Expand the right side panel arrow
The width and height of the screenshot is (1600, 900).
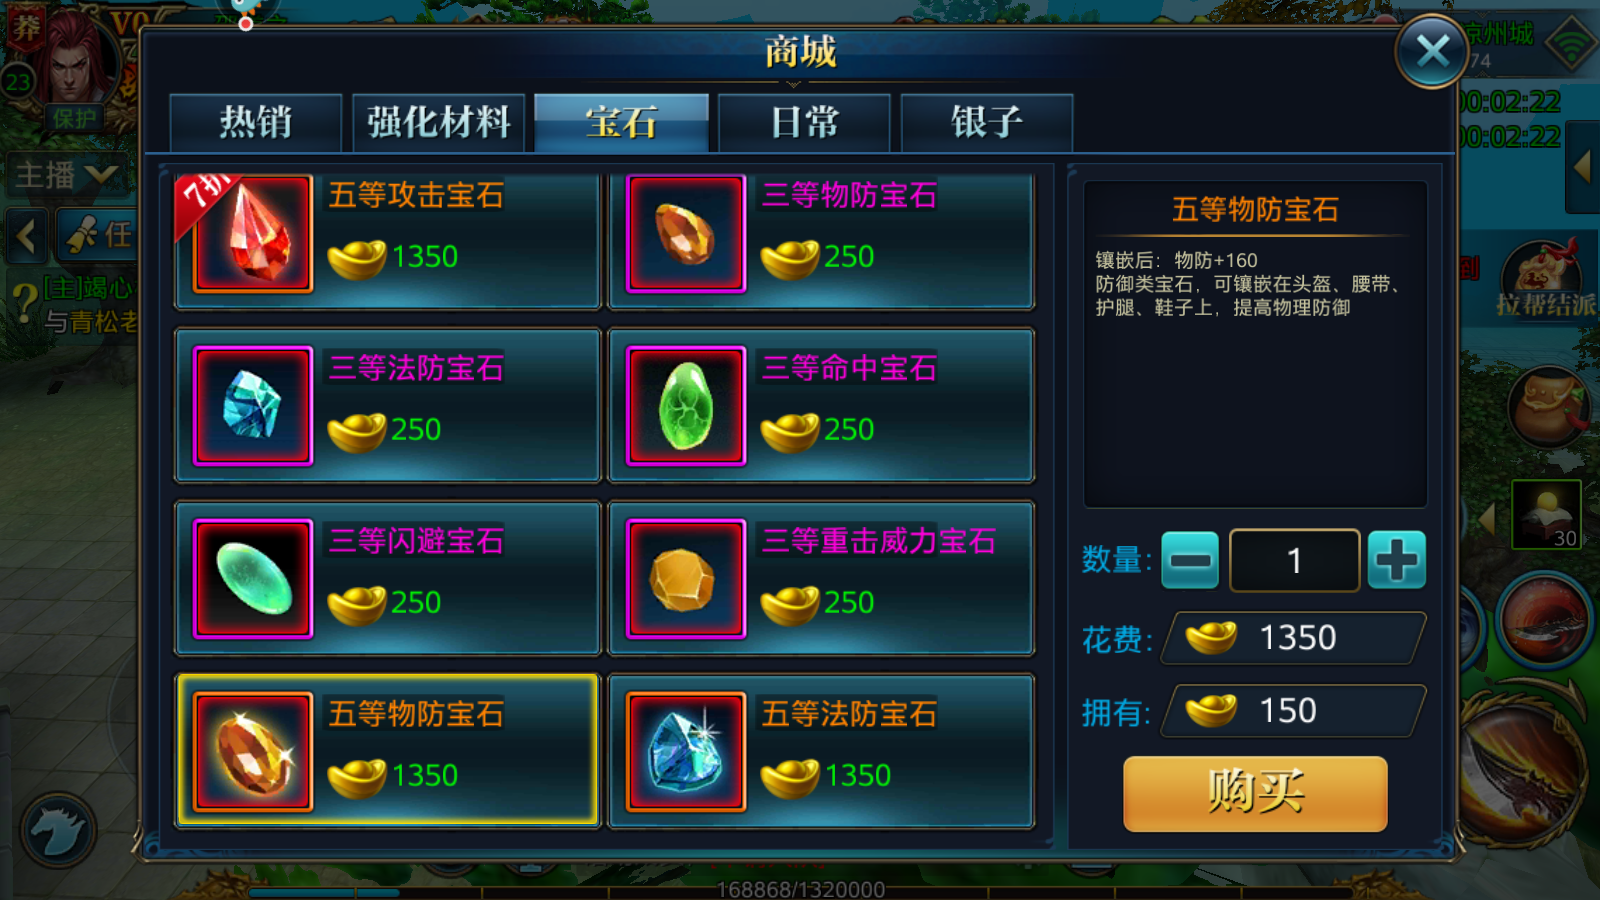click(x=1582, y=167)
